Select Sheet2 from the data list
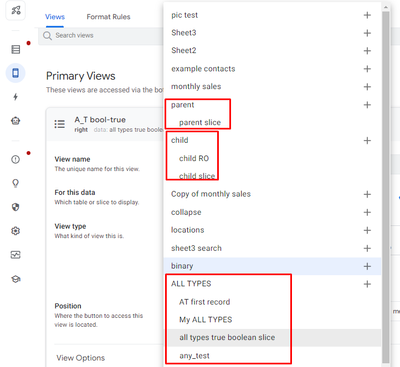The width and height of the screenshot is (400, 367). click(184, 50)
